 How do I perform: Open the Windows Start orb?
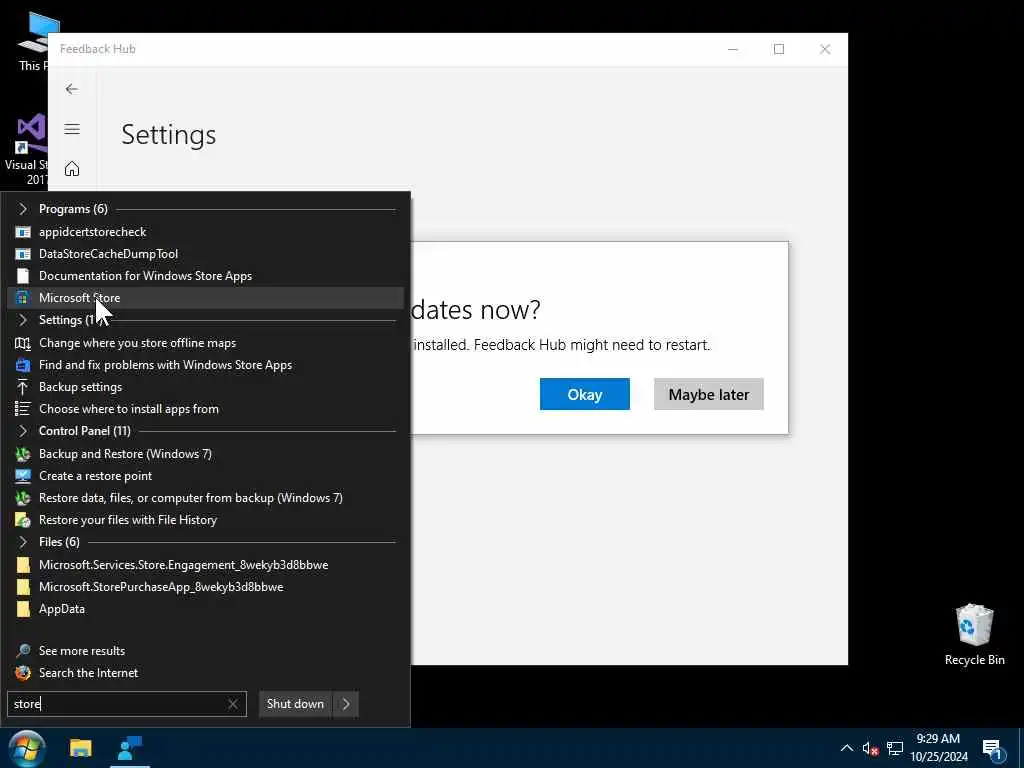pyautogui.click(x=27, y=748)
